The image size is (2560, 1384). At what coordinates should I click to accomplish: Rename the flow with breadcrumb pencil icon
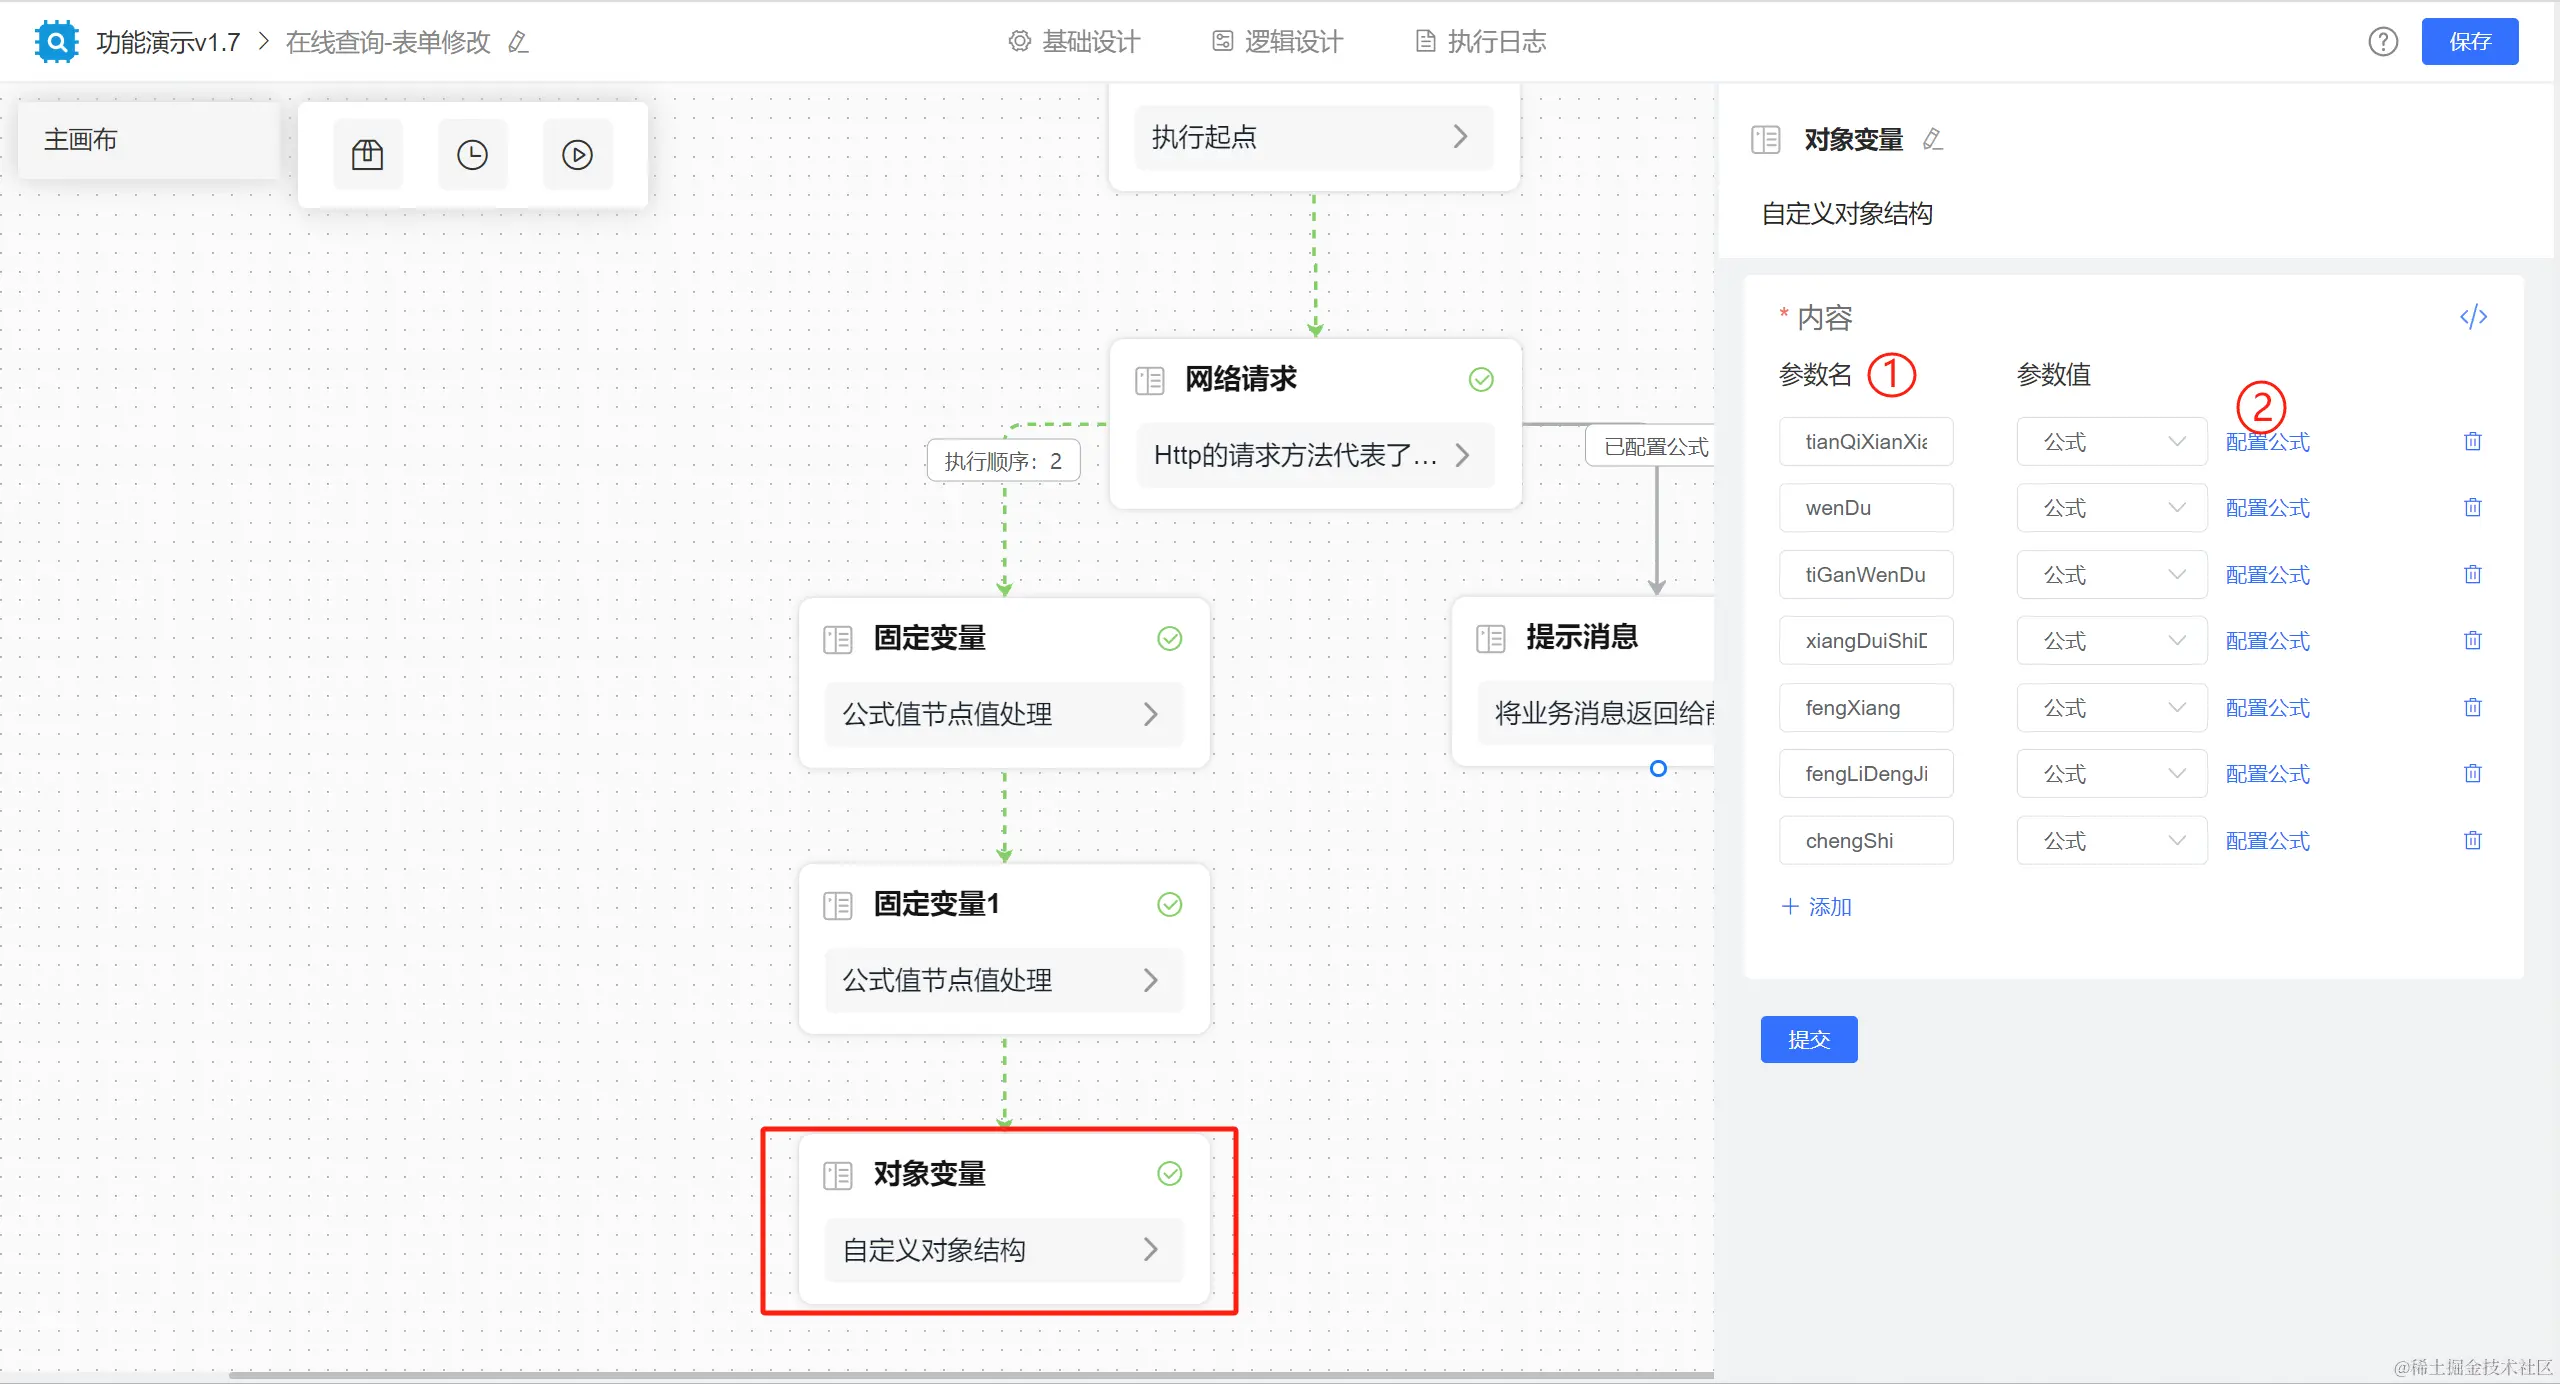pos(518,42)
